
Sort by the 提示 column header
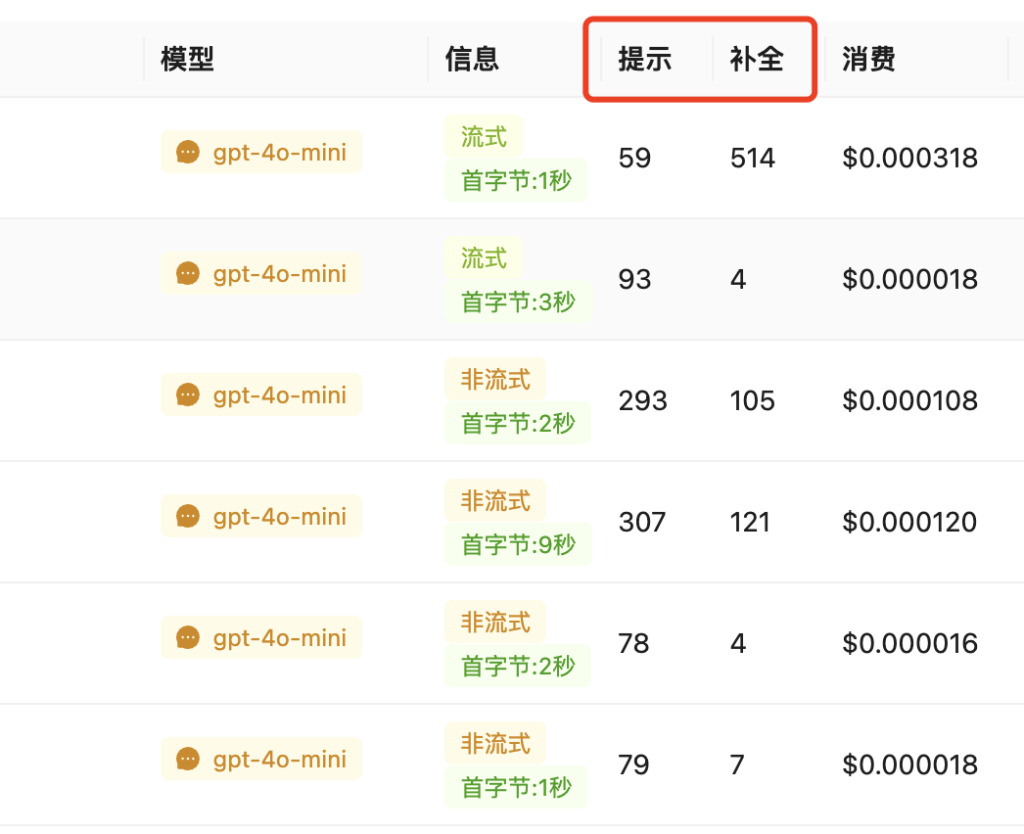click(x=645, y=59)
